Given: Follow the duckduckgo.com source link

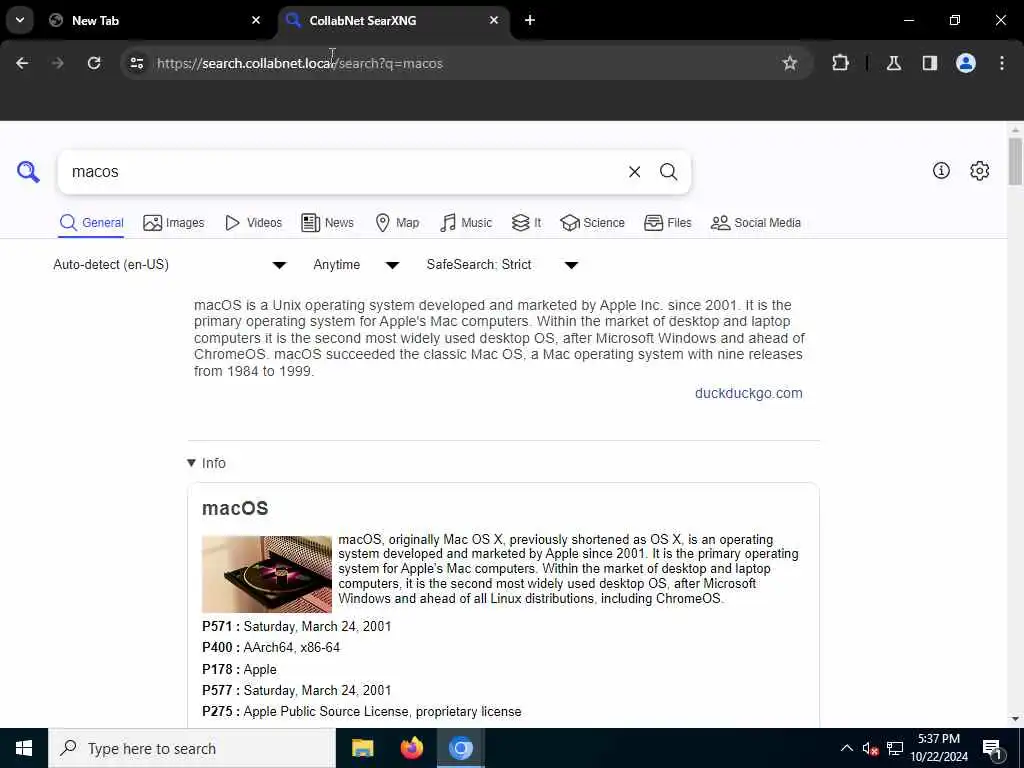Looking at the screenshot, I should 748,393.
